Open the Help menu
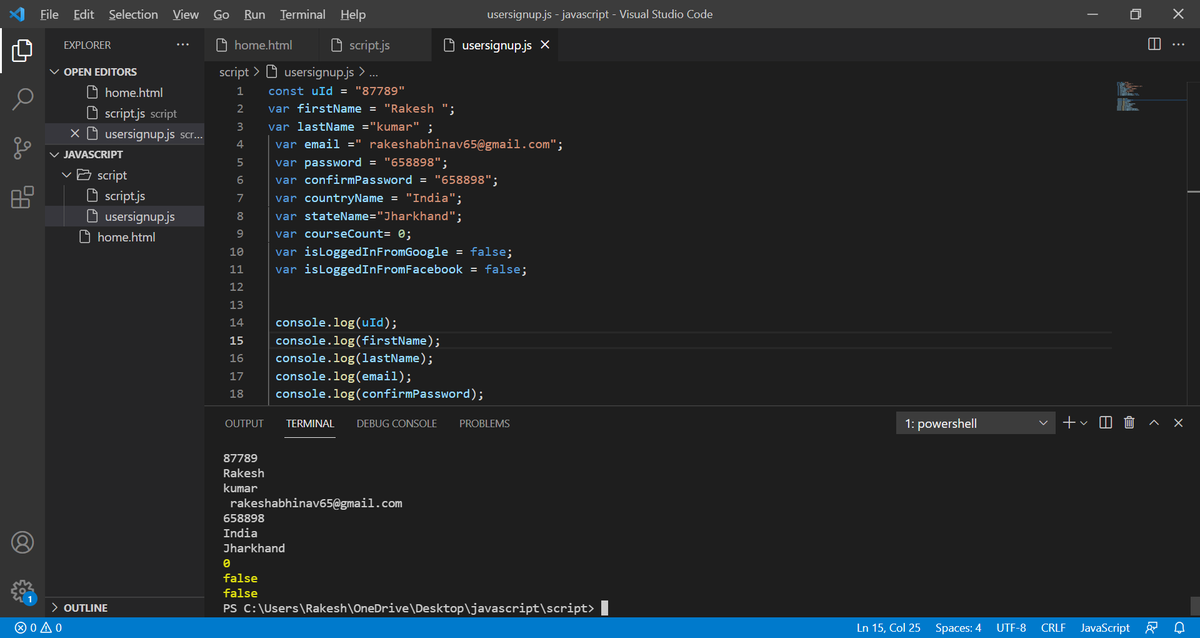This screenshot has height=638, width=1200. [353, 14]
